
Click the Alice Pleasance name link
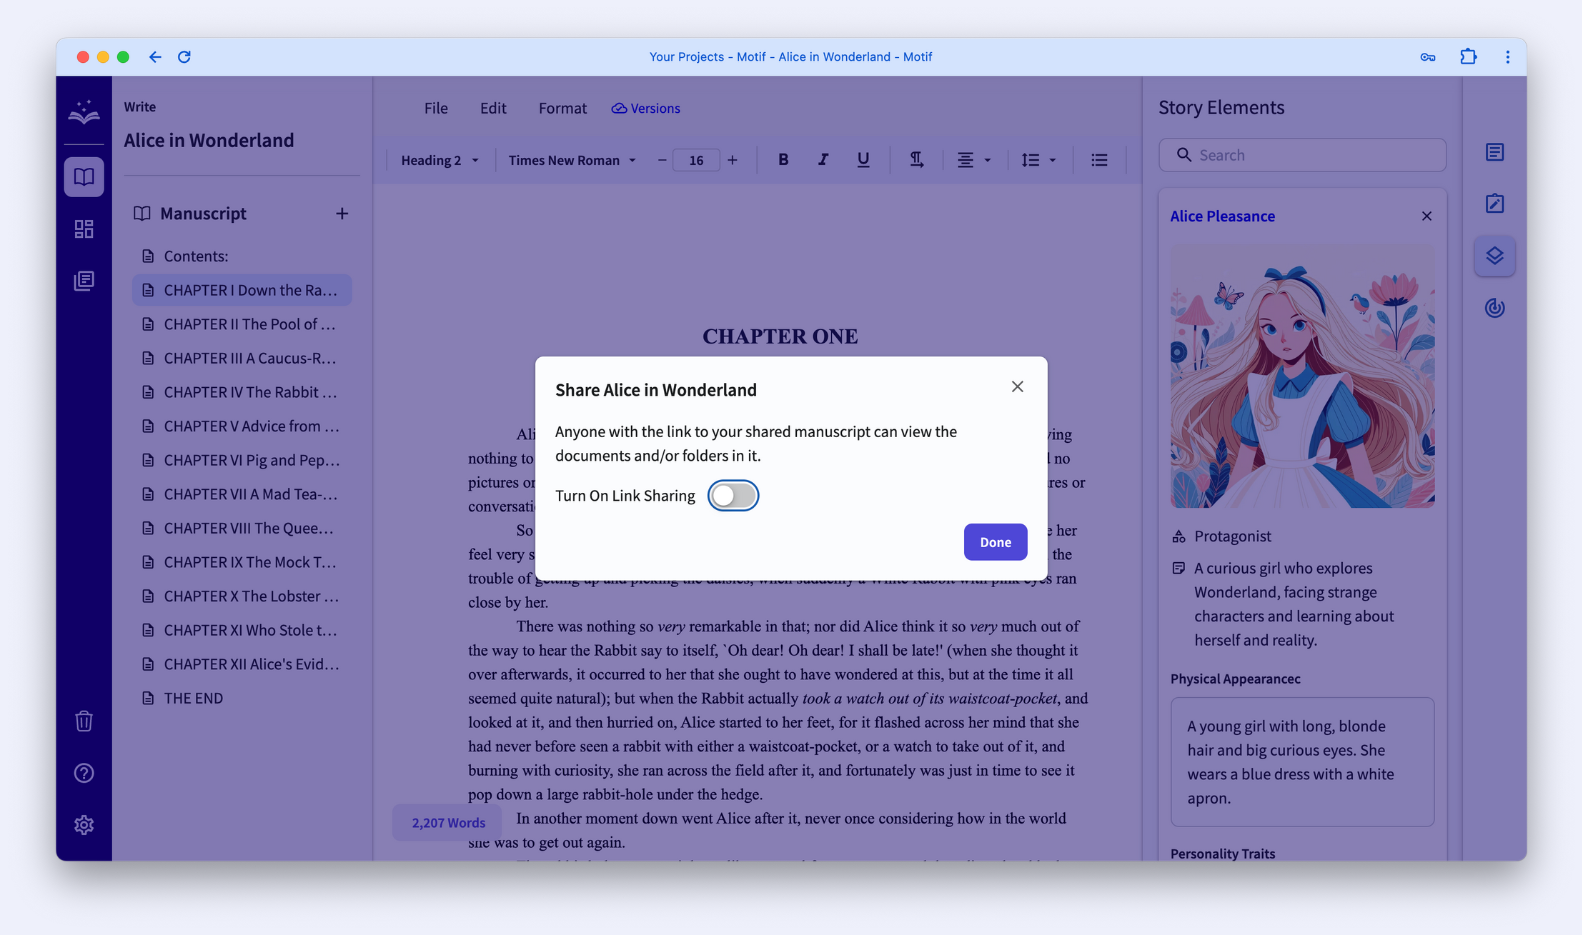coord(1222,216)
